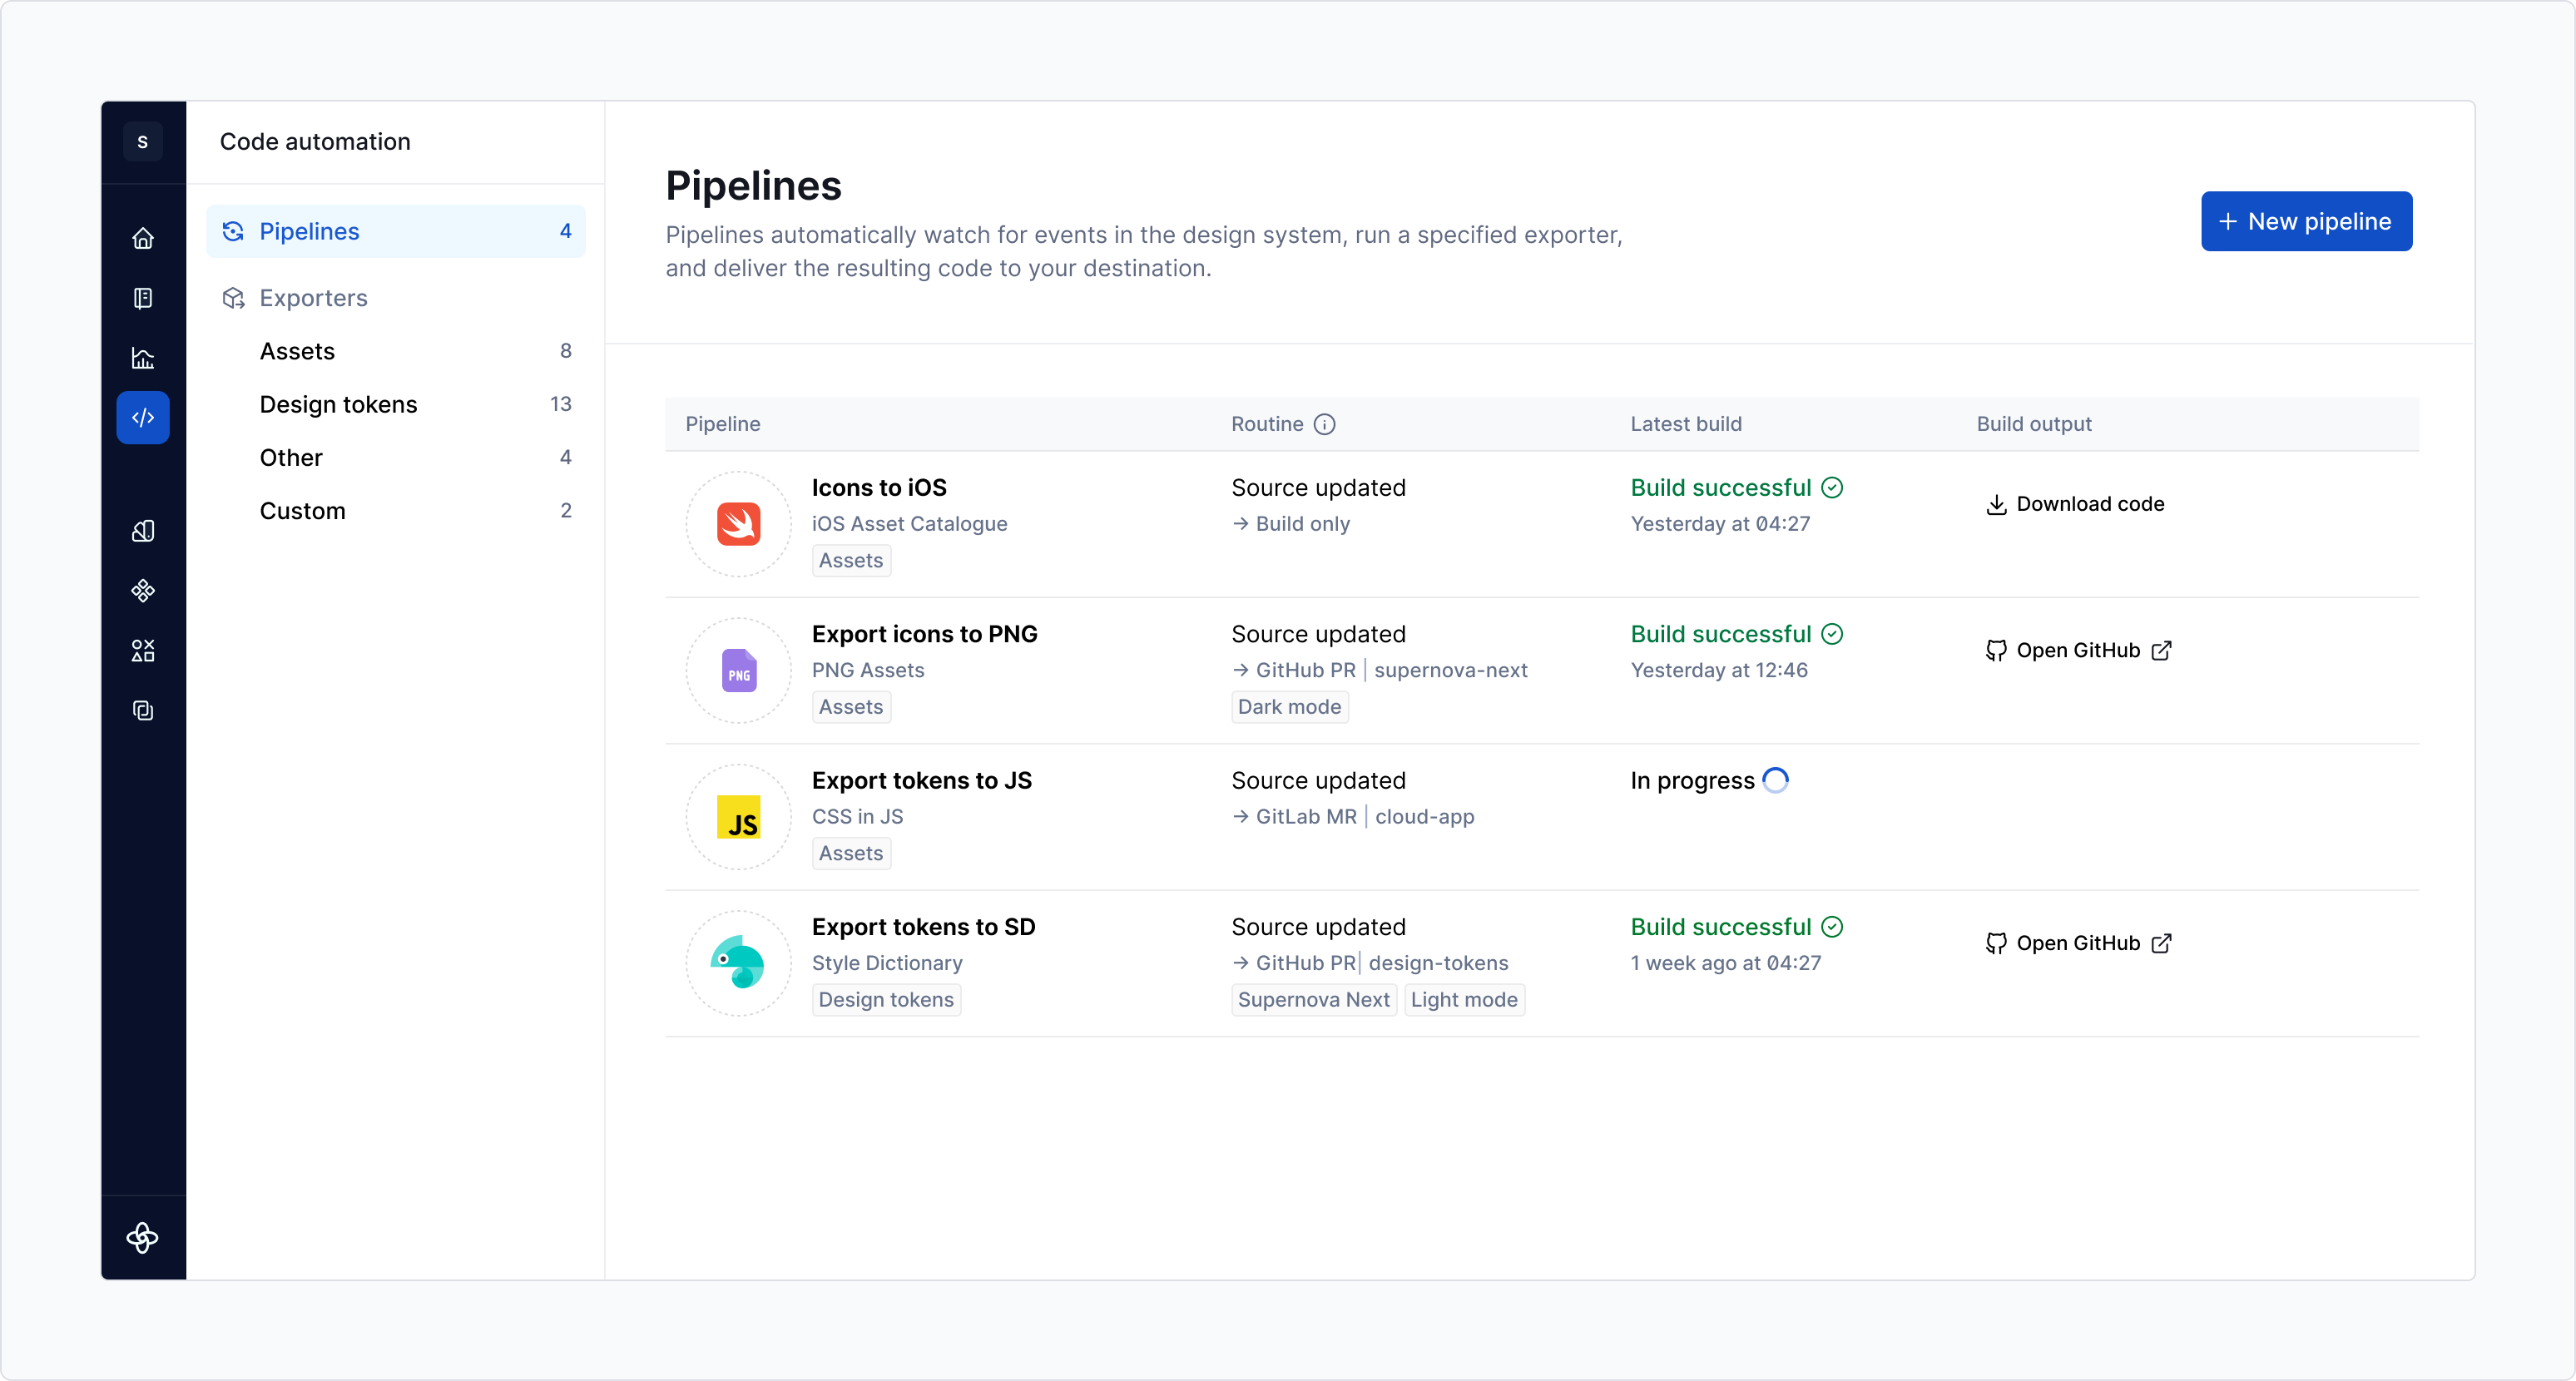Open the Custom exporters category
The image size is (2576, 1381).
pos(302,510)
